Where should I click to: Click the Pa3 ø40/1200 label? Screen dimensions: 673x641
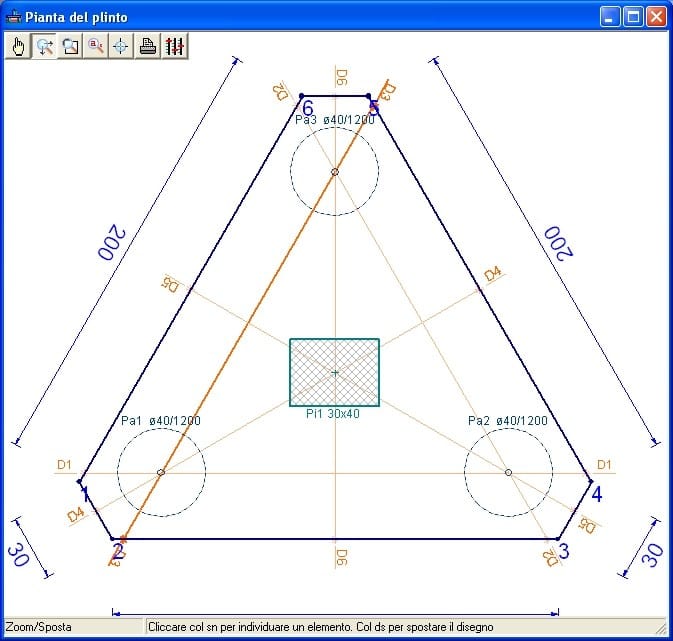tap(334, 120)
